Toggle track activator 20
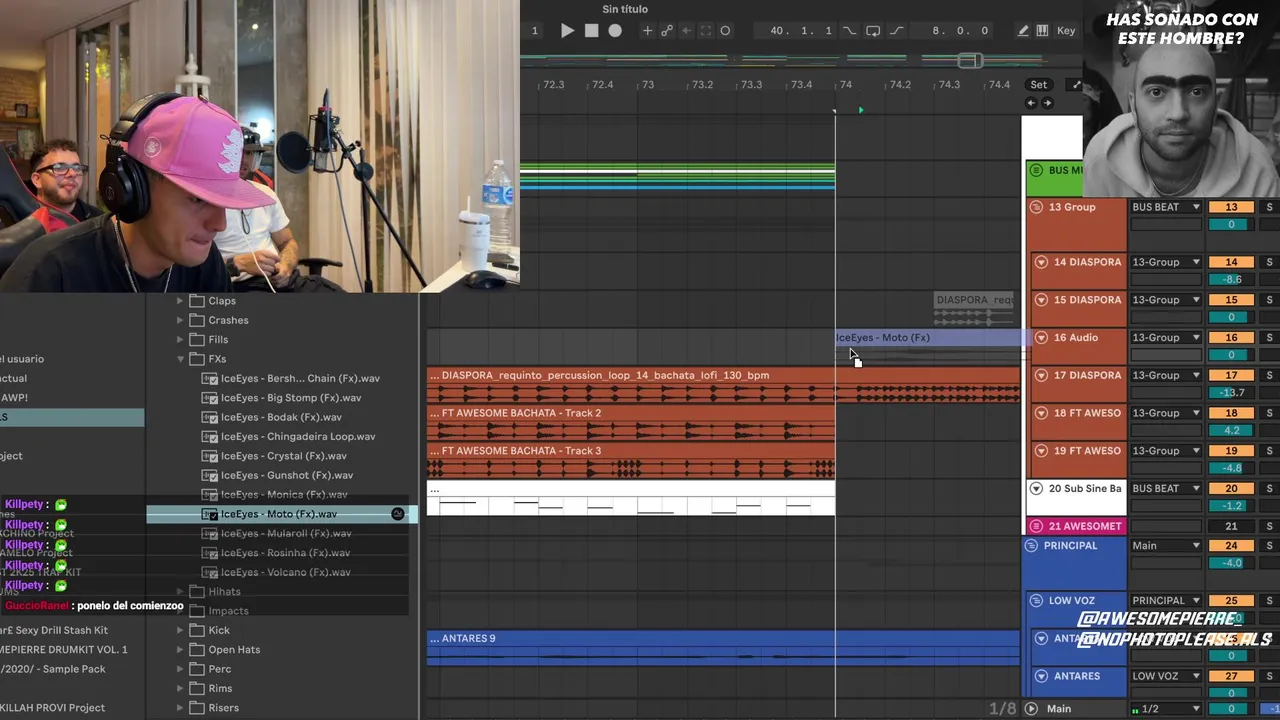1280x720 pixels. 1231,489
